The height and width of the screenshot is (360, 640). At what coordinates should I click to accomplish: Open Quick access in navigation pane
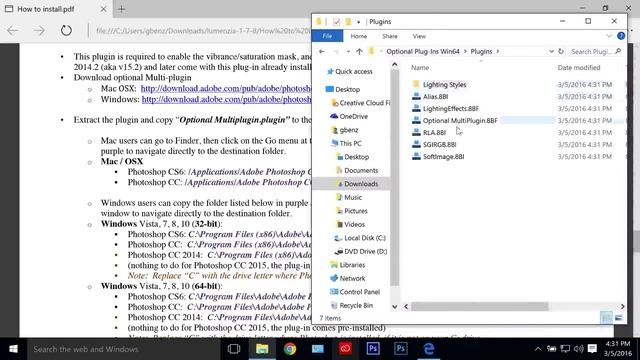(x=349, y=71)
